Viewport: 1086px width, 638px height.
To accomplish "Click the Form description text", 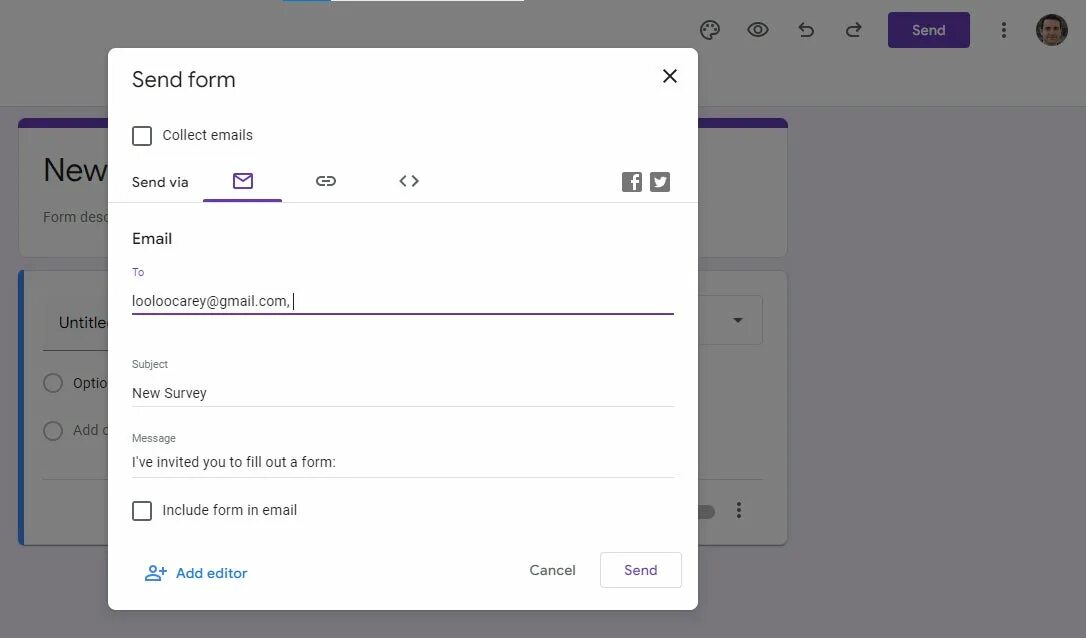I will point(75,217).
